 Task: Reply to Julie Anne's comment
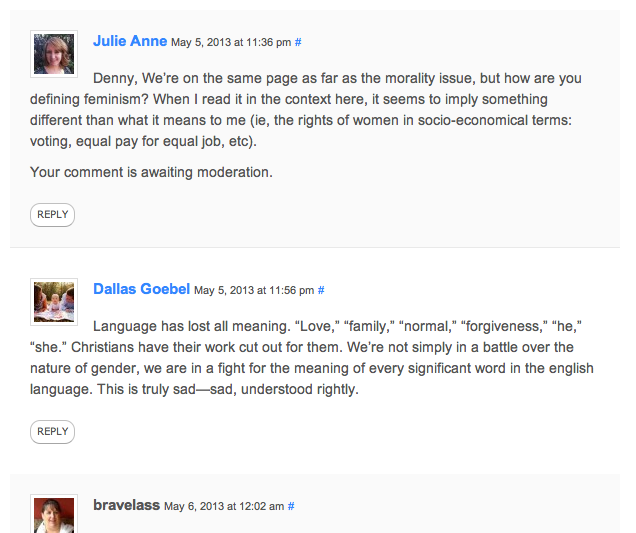click(52, 214)
